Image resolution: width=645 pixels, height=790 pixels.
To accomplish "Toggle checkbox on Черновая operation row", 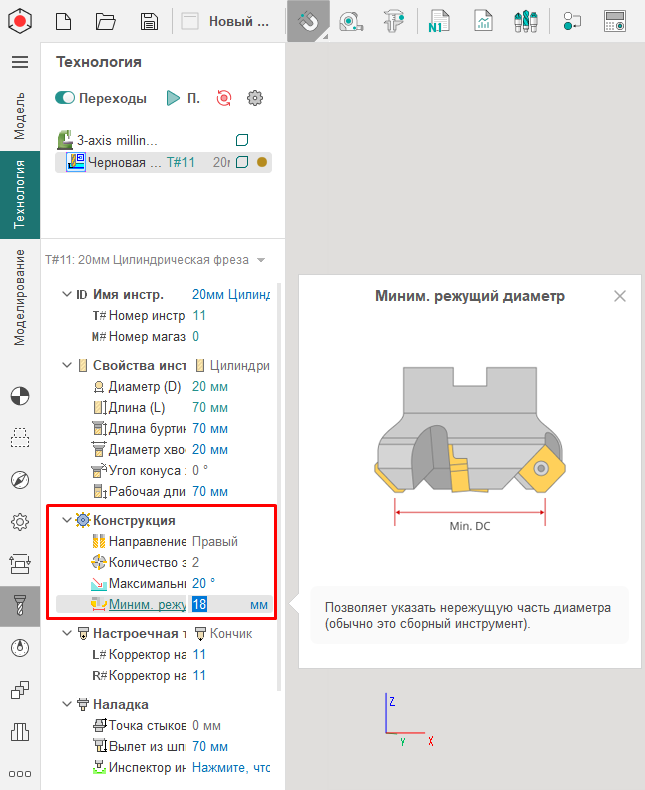I will (241, 162).
